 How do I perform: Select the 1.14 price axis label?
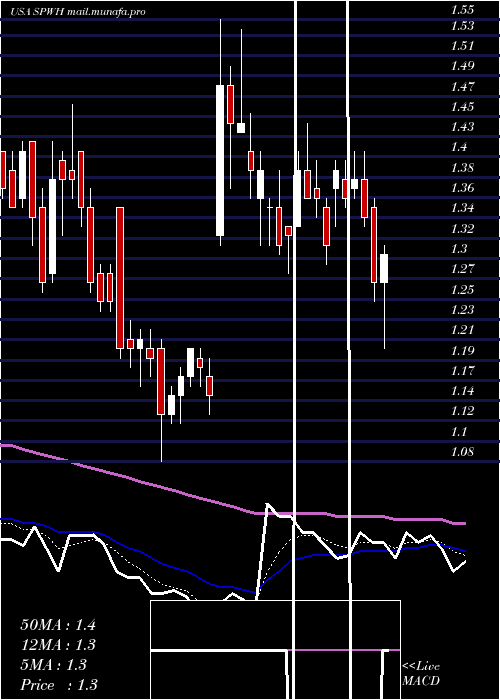point(462,391)
